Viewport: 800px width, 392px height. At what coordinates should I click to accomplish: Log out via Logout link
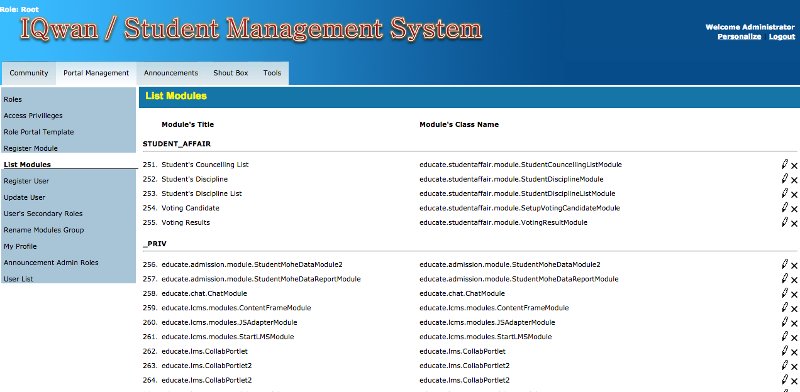[782, 37]
